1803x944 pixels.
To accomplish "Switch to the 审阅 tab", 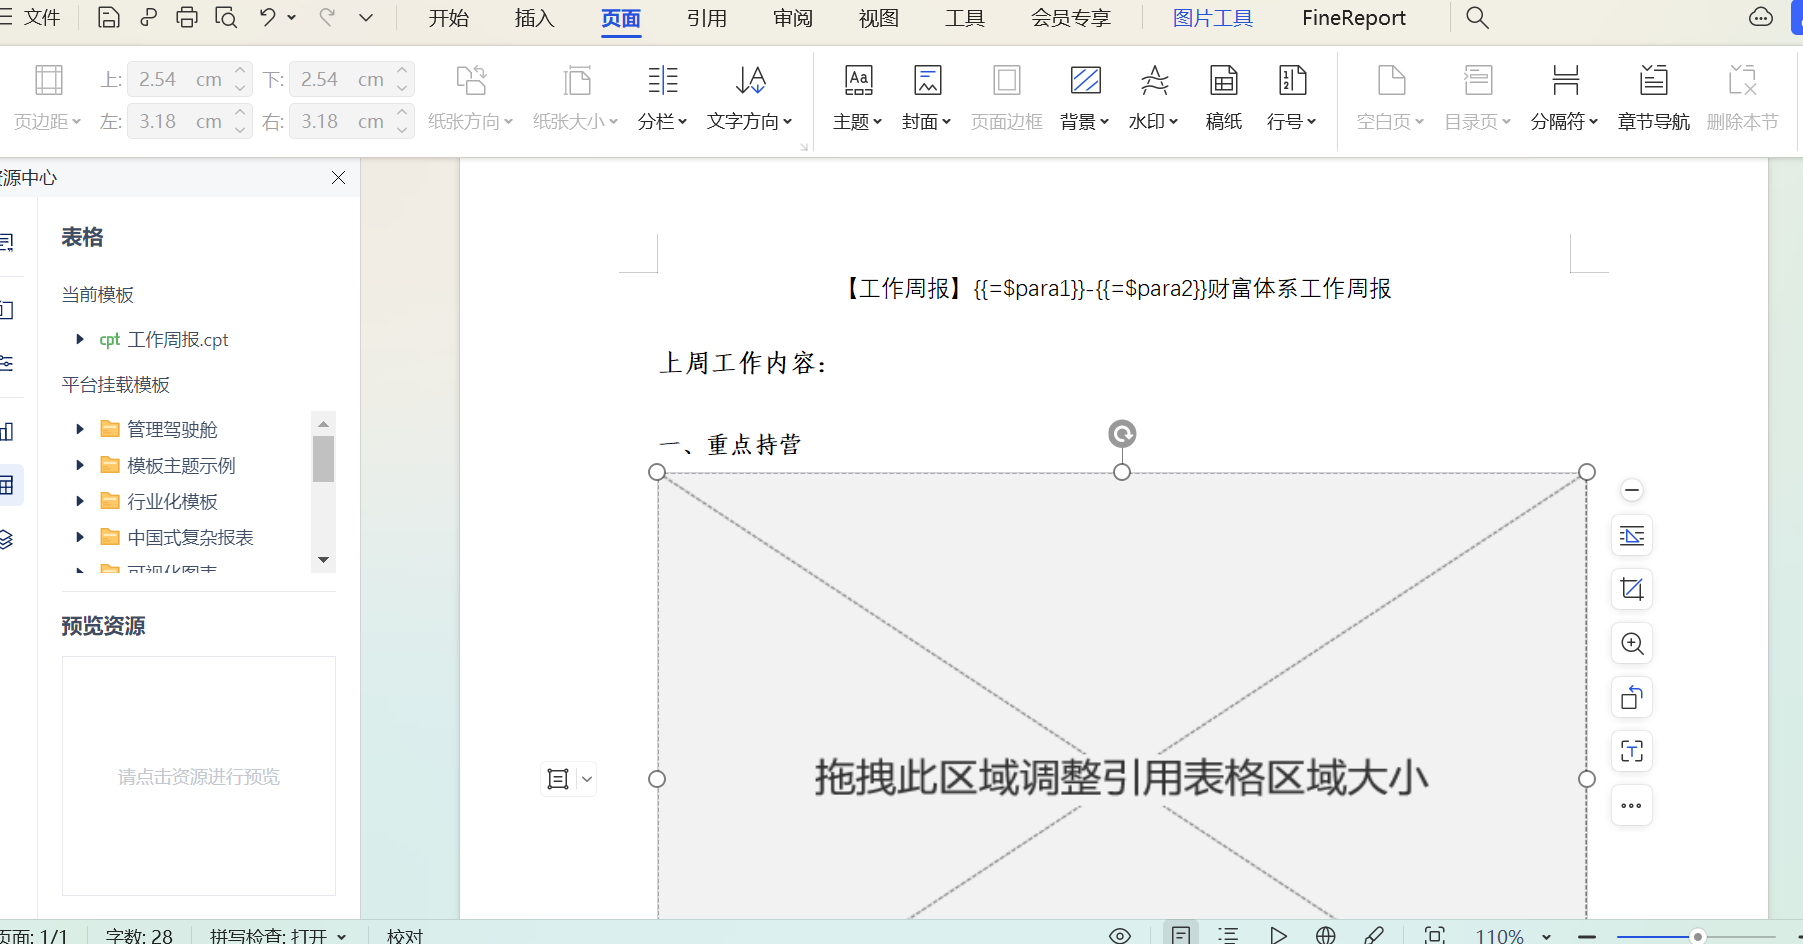I will (792, 18).
